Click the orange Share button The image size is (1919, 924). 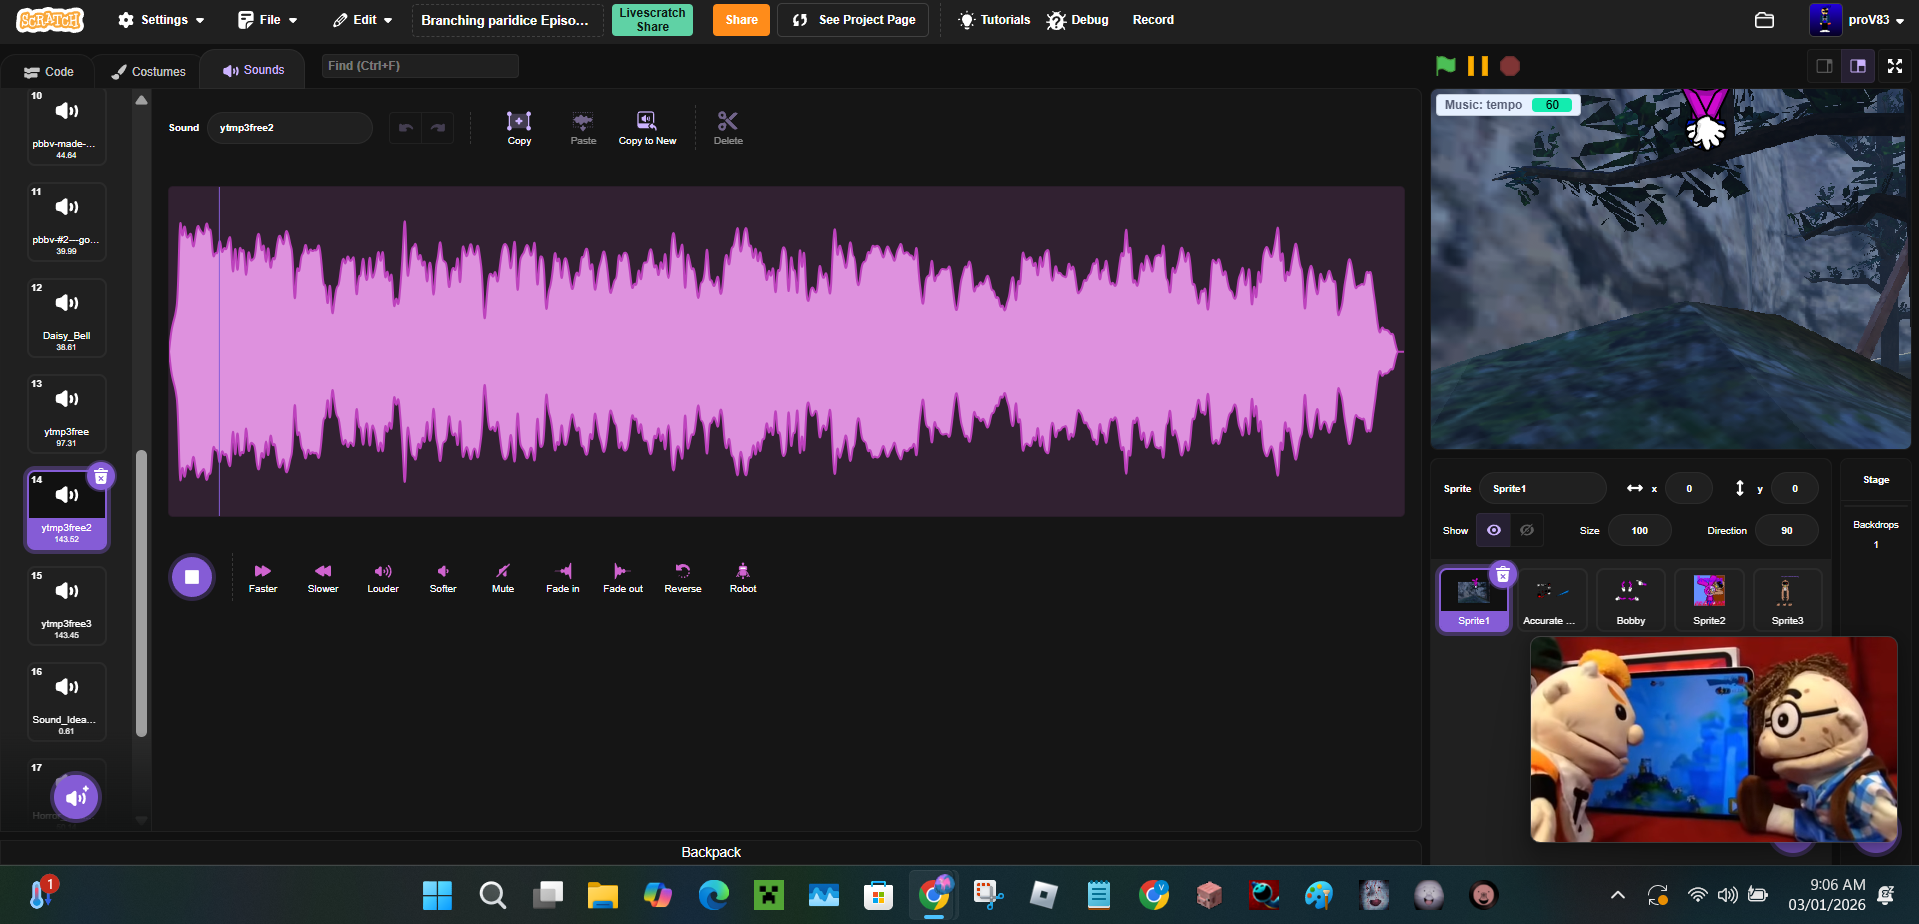pyautogui.click(x=741, y=20)
